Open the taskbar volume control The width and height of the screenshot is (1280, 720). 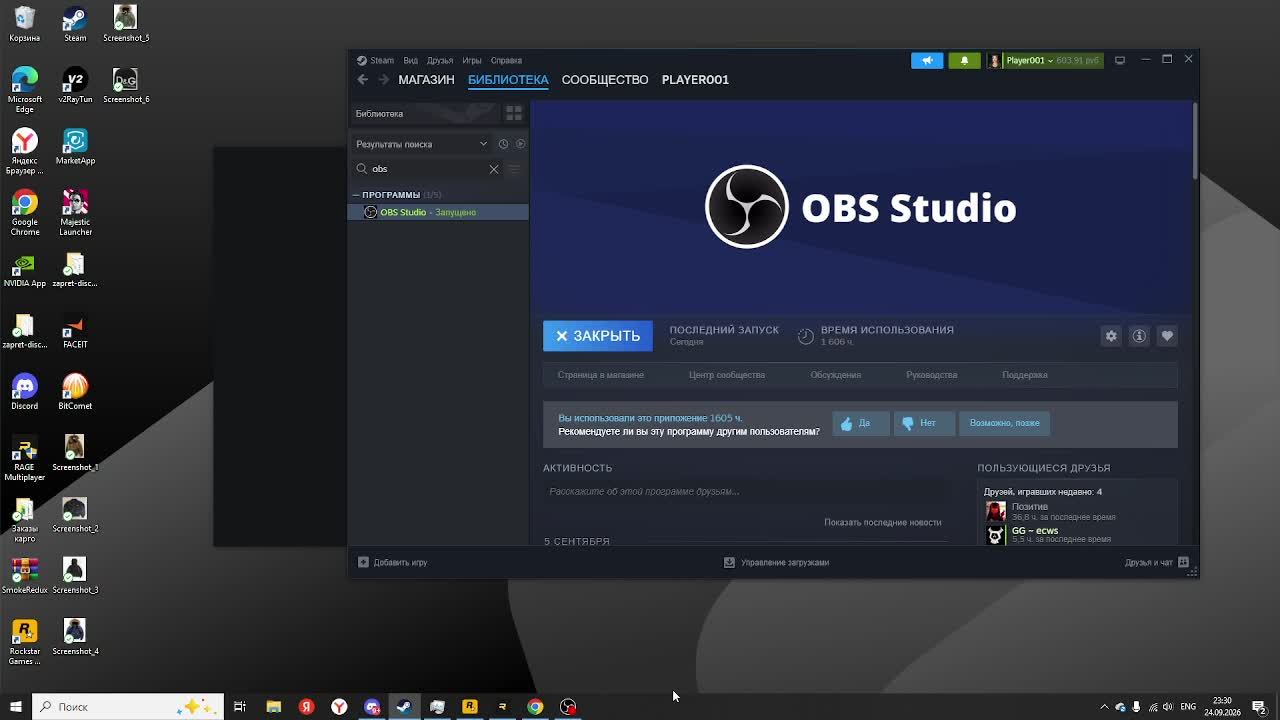(1167, 707)
